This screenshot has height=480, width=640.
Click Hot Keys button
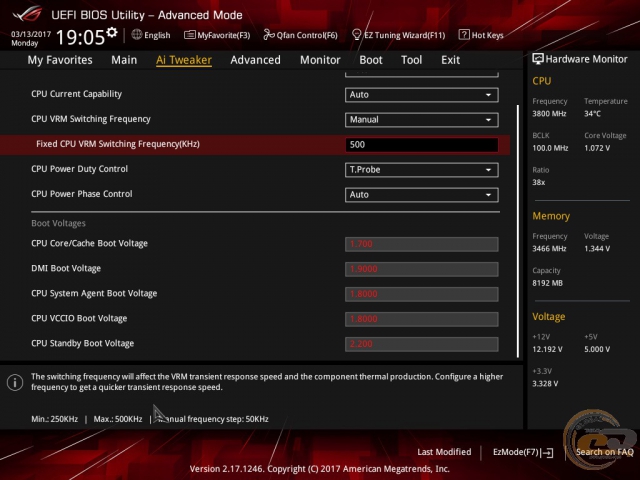481,35
